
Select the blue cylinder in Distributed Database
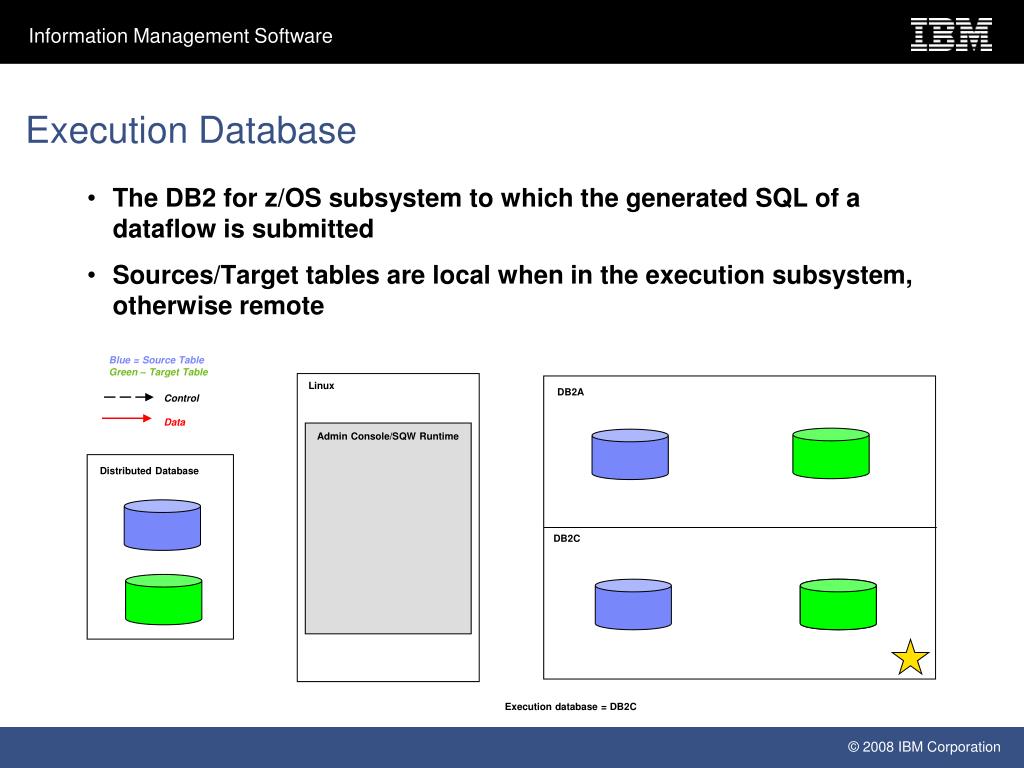point(162,524)
